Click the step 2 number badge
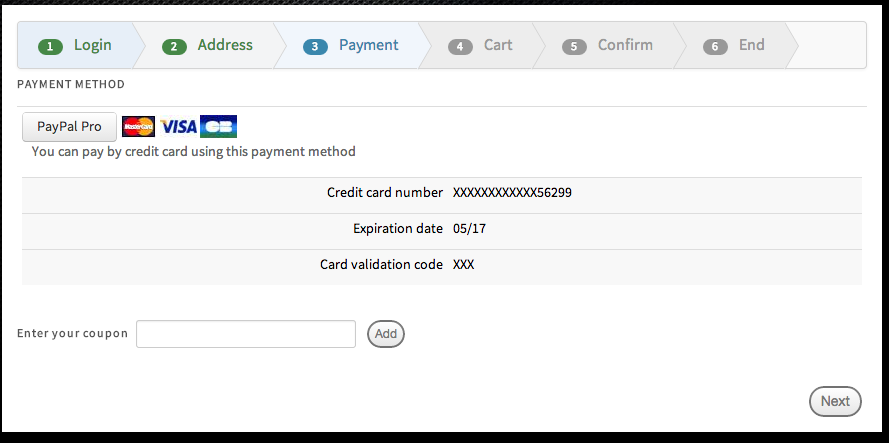889x443 pixels. [x=175, y=46]
